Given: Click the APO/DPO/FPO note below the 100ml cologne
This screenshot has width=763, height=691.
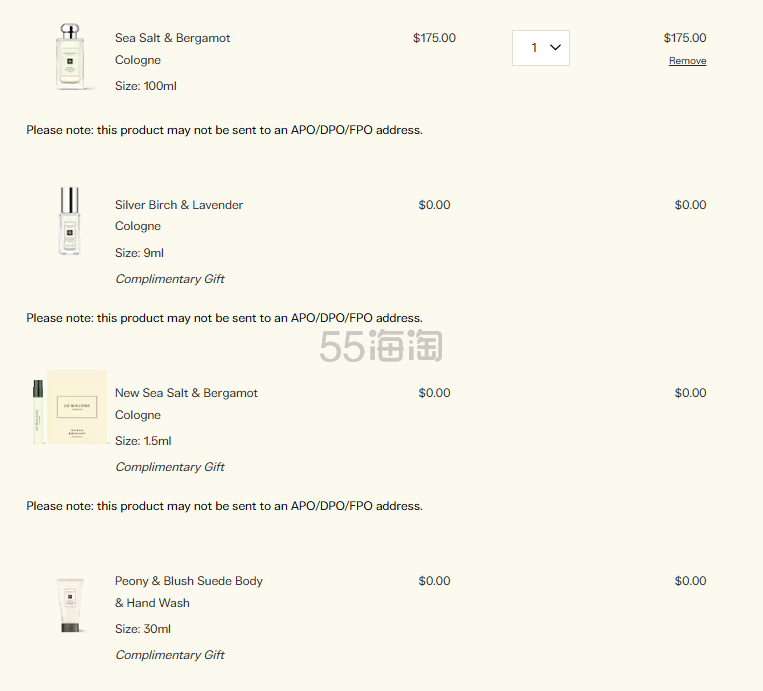Looking at the screenshot, I should (x=224, y=130).
